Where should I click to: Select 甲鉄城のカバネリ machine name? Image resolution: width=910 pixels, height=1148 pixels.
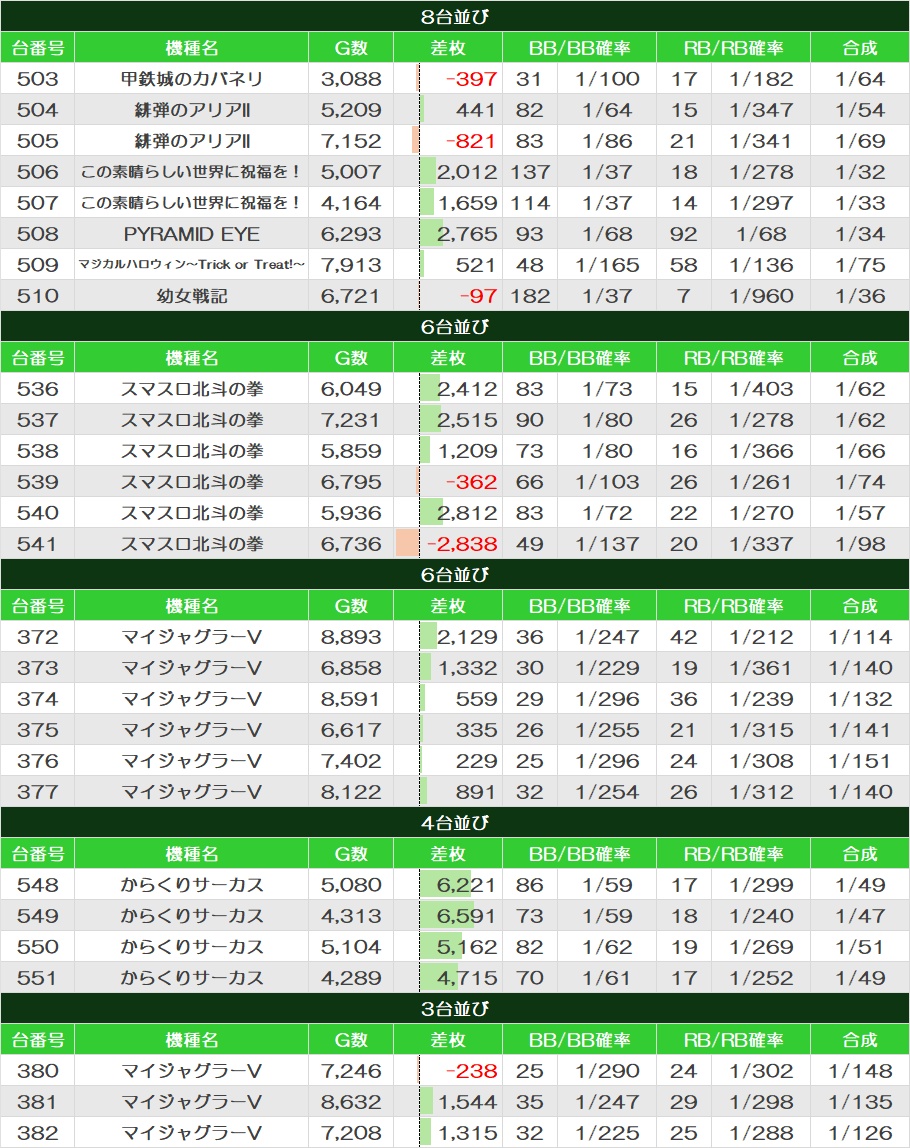(192, 78)
